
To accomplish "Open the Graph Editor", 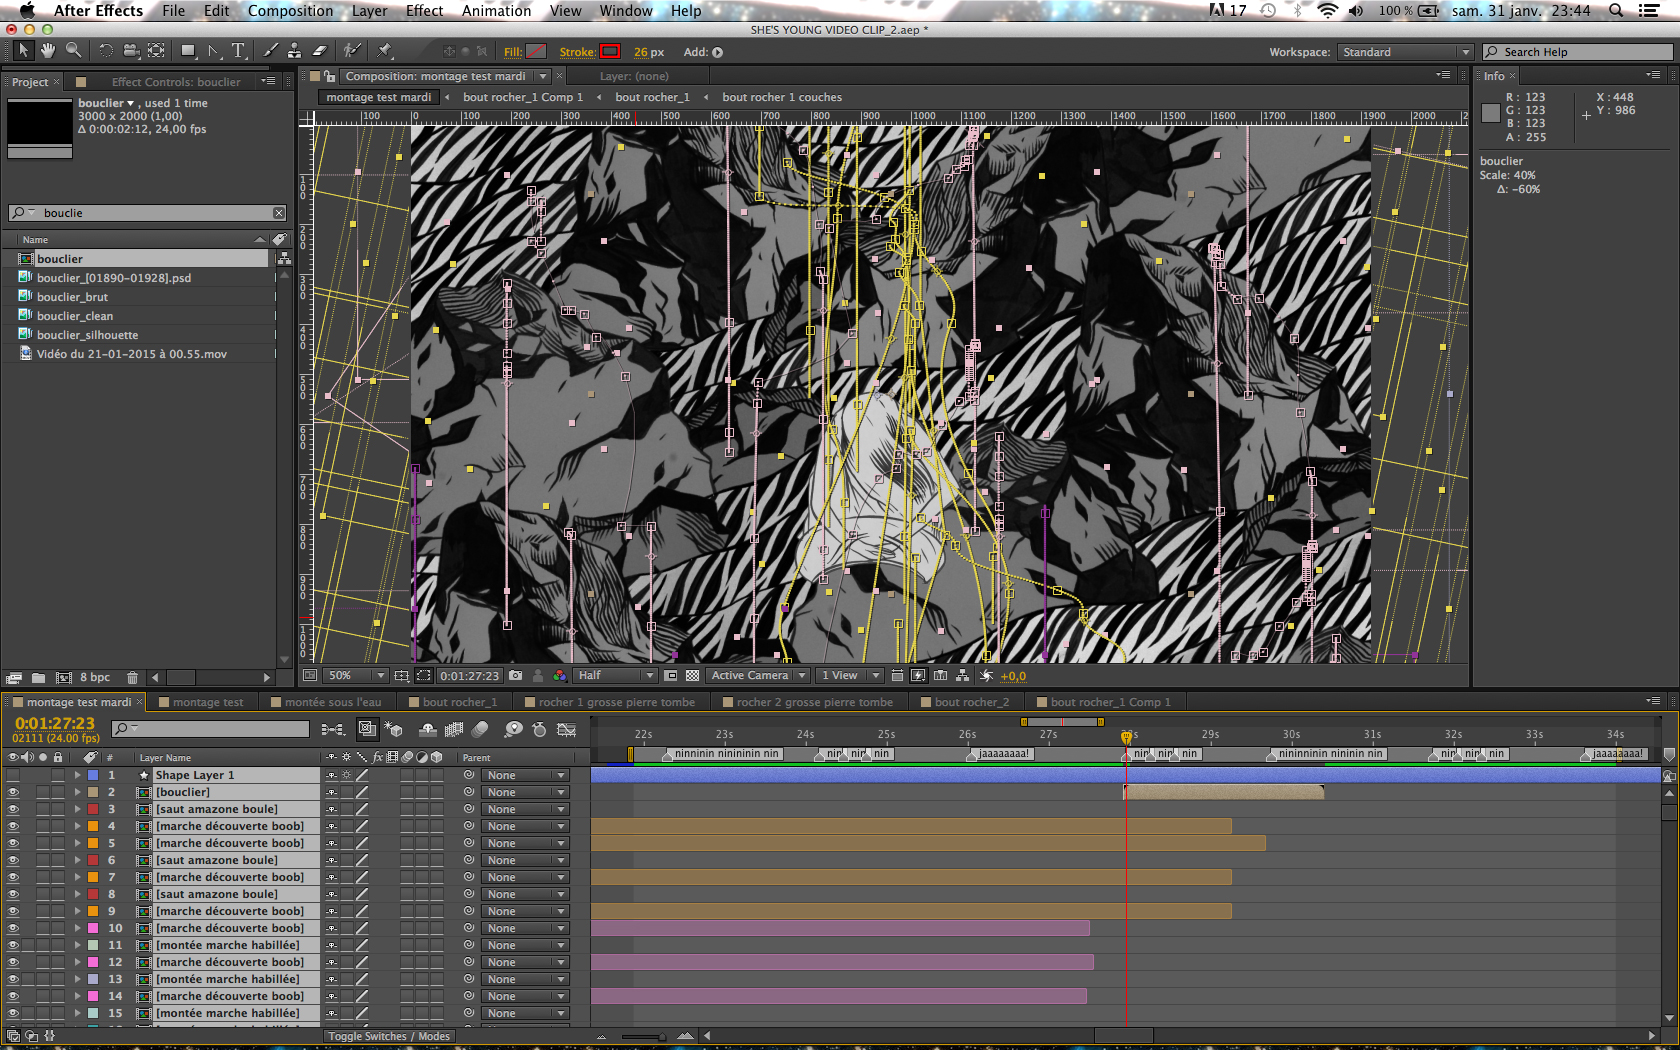I will [x=567, y=730].
